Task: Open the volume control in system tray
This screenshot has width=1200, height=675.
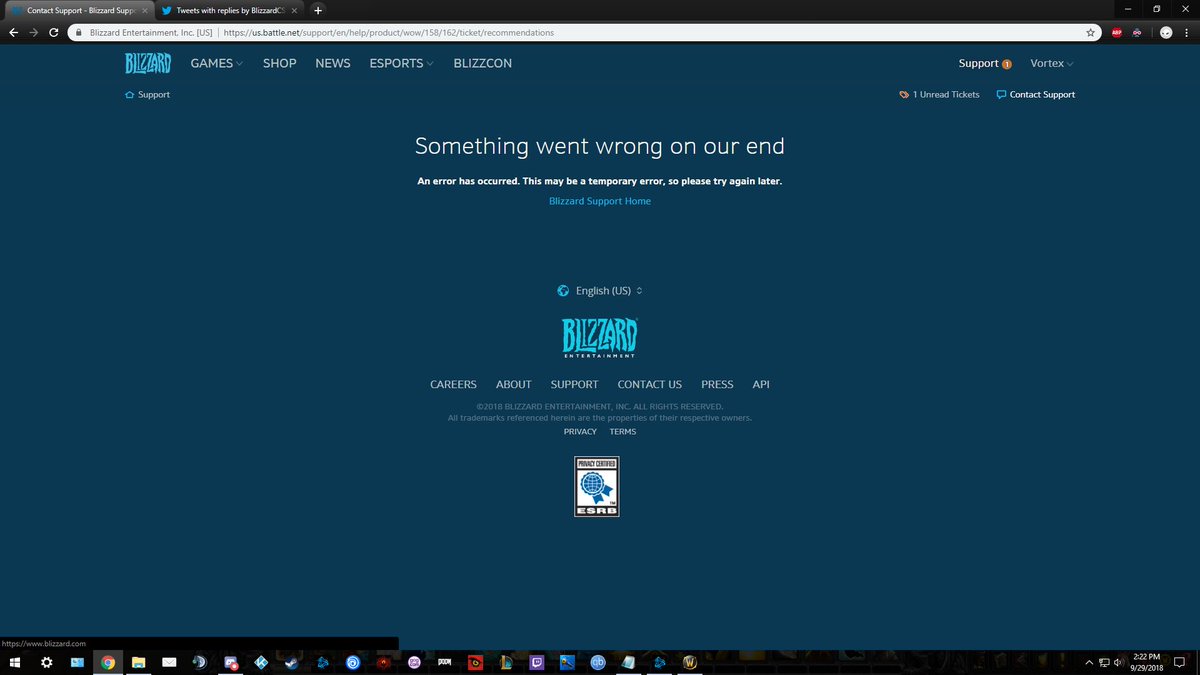Action: click(1120, 662)
